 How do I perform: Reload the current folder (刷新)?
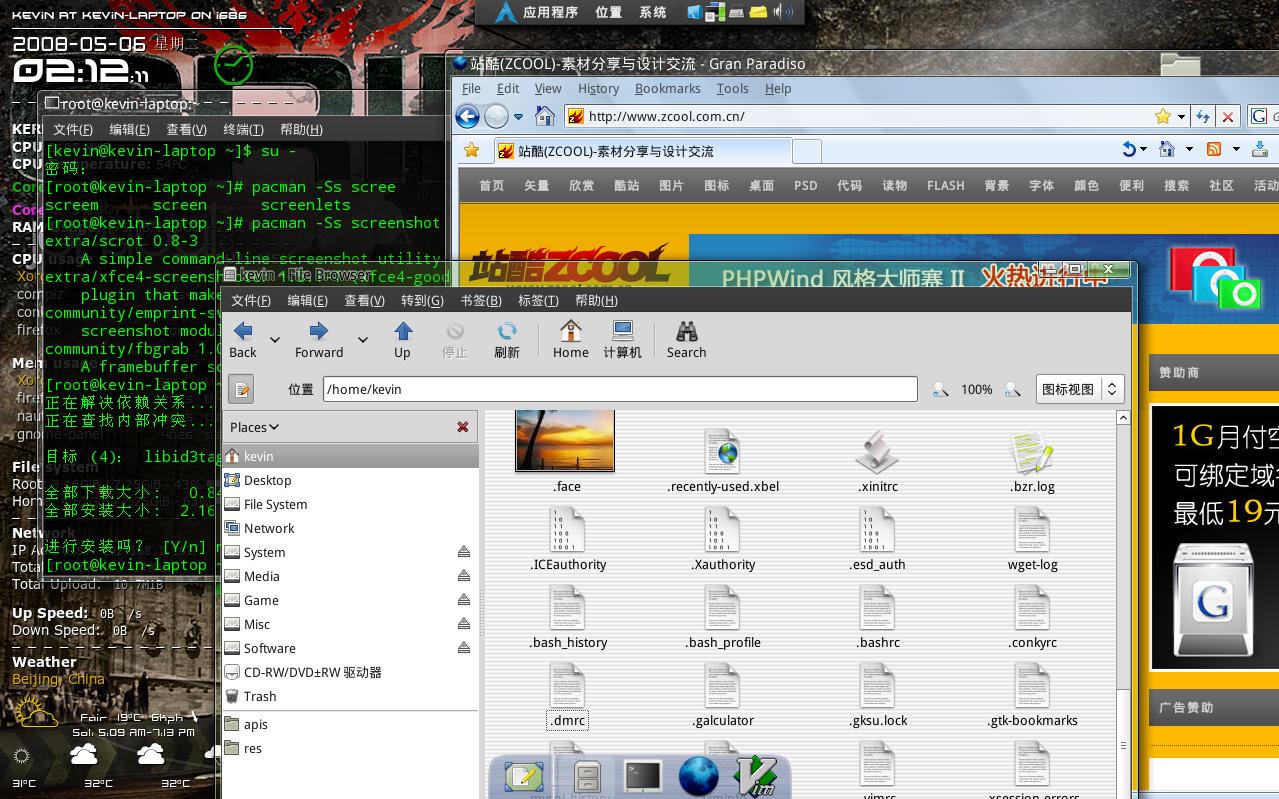click(x=507, y=340)
